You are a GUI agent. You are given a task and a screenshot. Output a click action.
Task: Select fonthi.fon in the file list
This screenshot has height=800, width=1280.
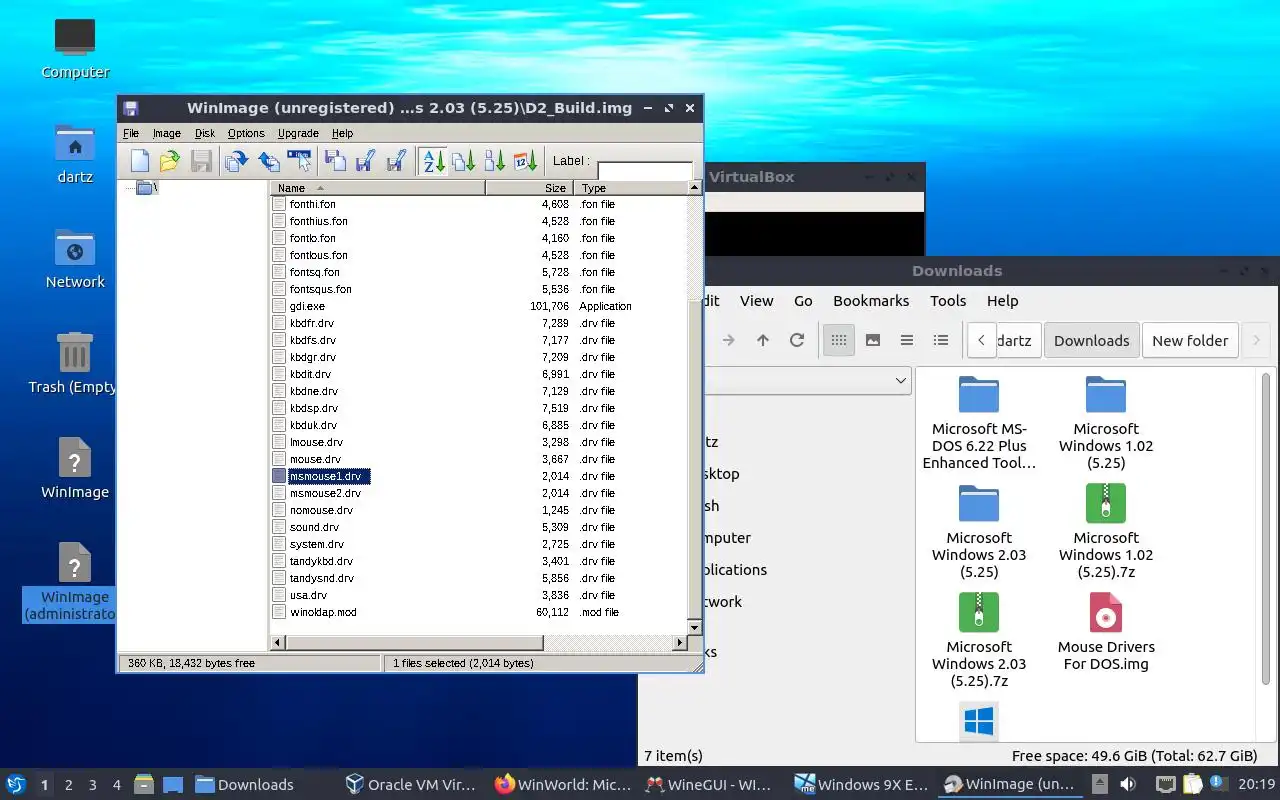[x=312, y=204]
